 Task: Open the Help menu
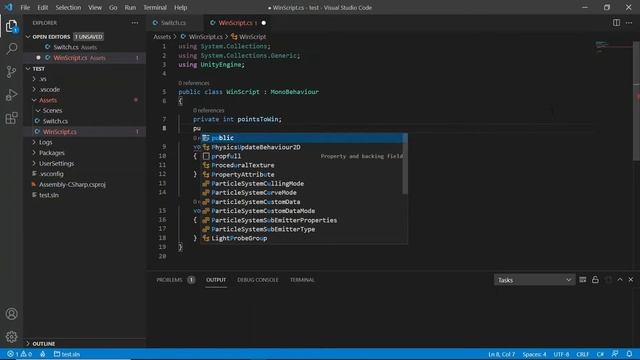180,7
